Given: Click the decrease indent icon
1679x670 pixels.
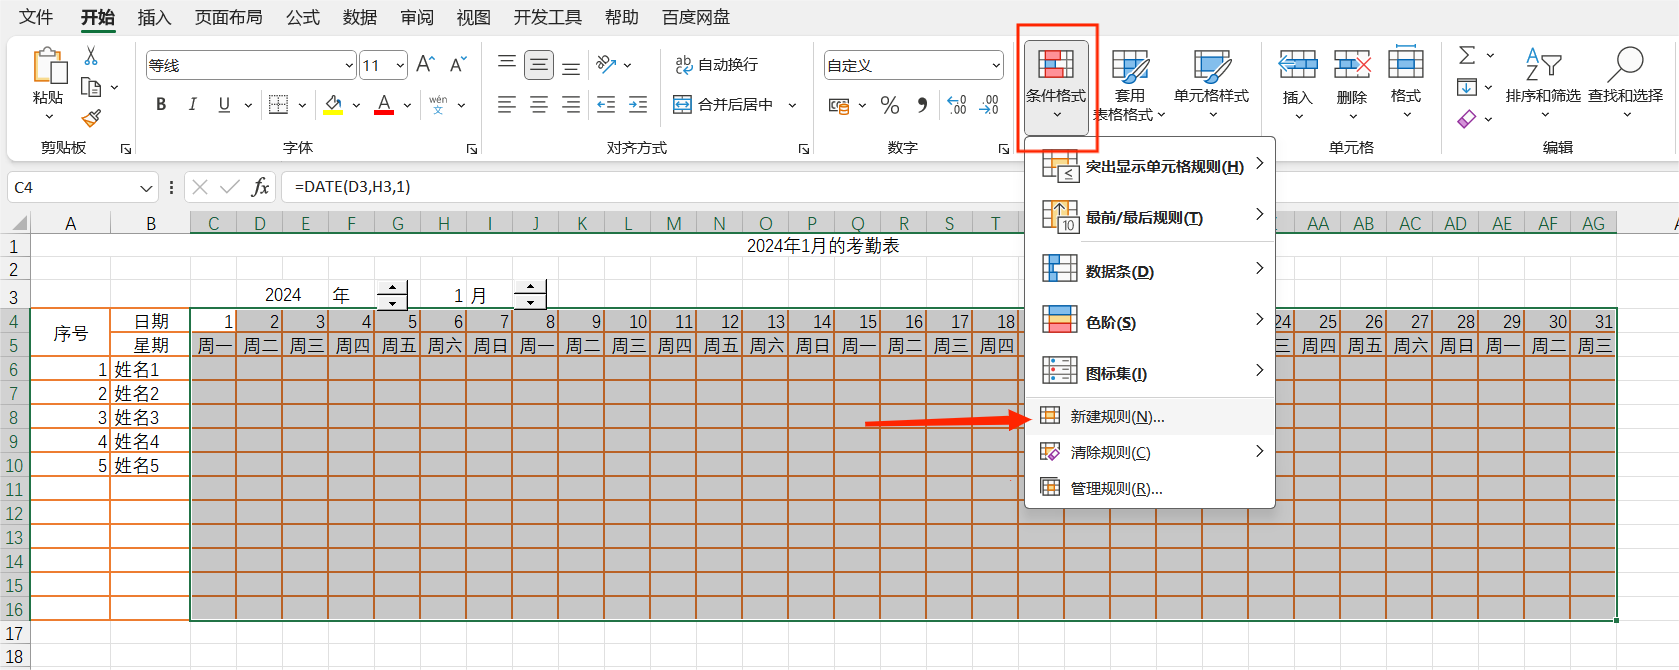Looking at the screenshot, I should [x=606, y=104].
